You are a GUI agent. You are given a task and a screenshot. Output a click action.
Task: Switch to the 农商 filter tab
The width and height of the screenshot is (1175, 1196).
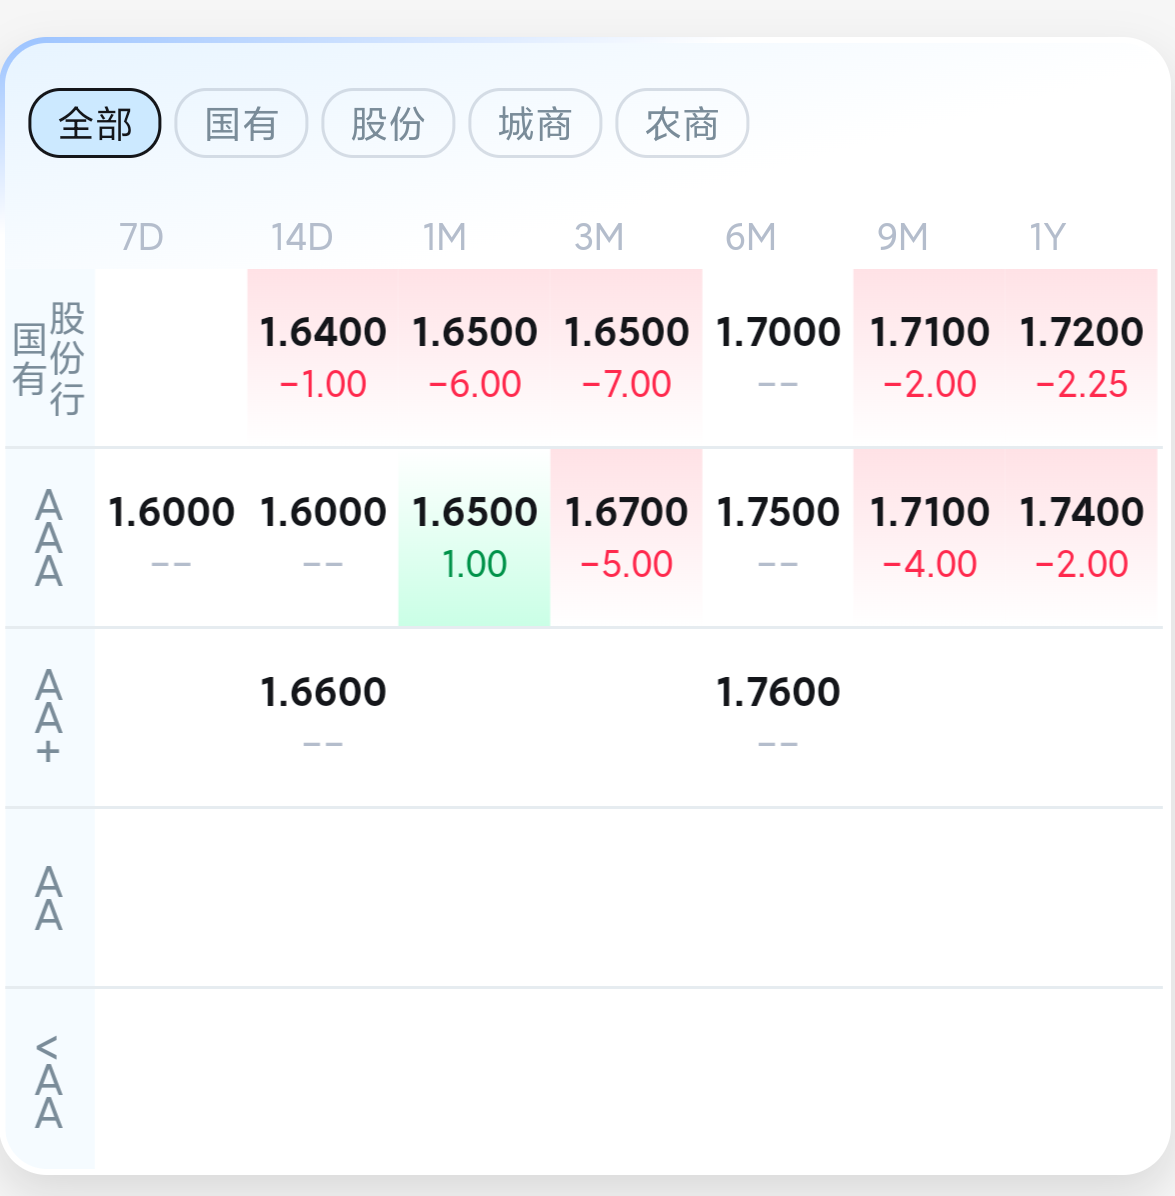682,124
